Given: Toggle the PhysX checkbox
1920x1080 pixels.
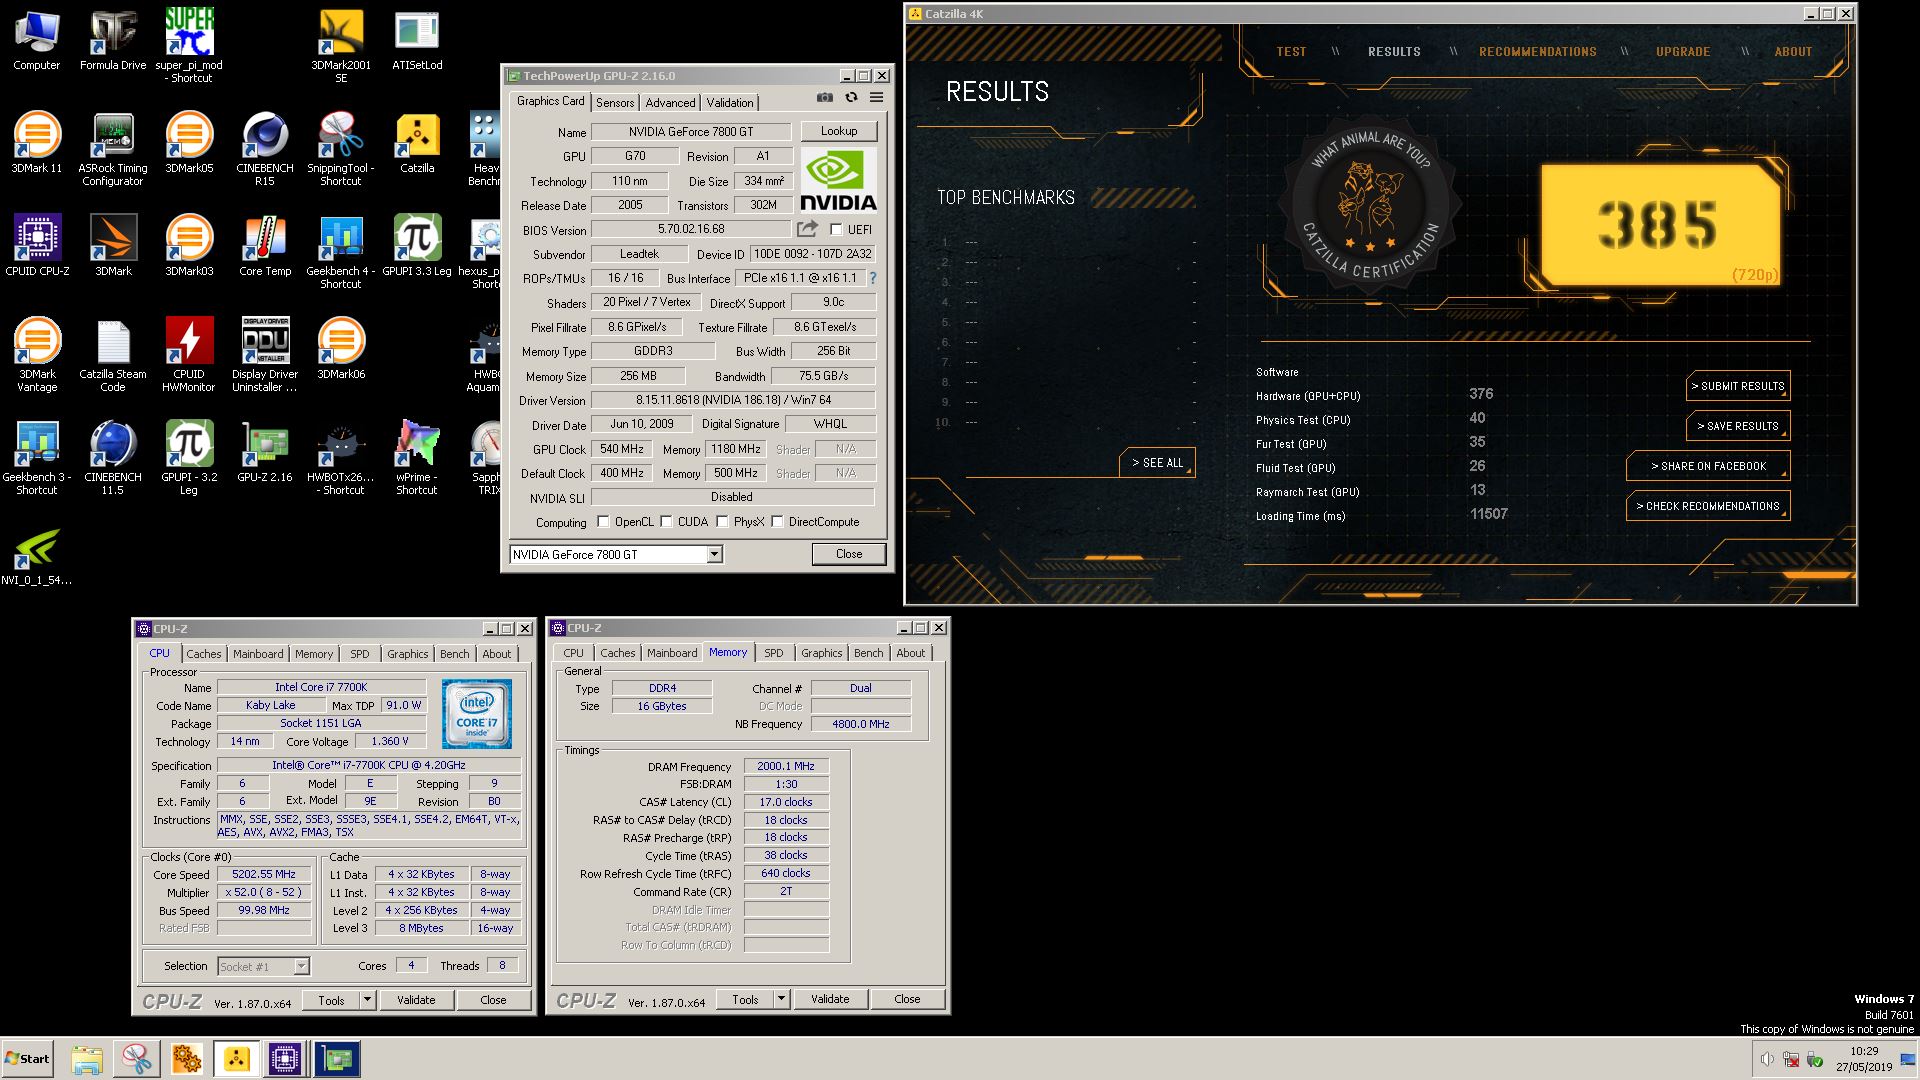Looking at the screenshot, I should (x=722, y=522).
